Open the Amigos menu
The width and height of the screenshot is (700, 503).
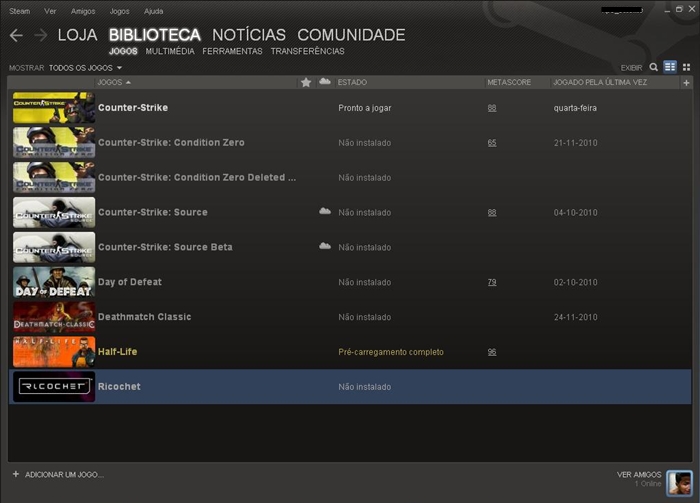83,11
